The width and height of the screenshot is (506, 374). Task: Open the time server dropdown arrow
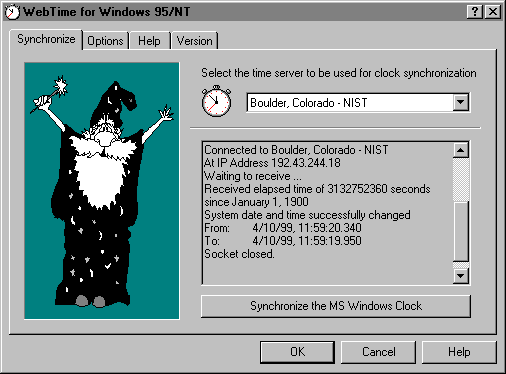pos(461,102)
